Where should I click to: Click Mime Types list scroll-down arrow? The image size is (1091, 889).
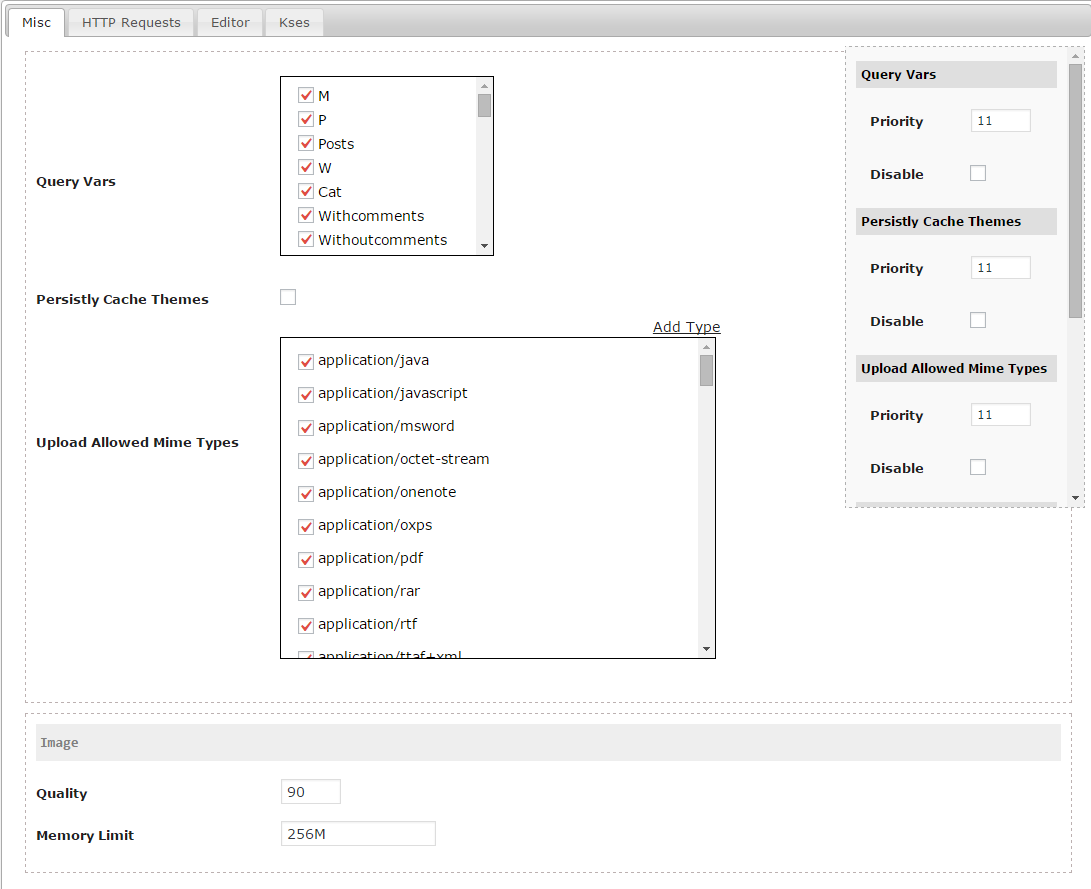pos(706,649)
